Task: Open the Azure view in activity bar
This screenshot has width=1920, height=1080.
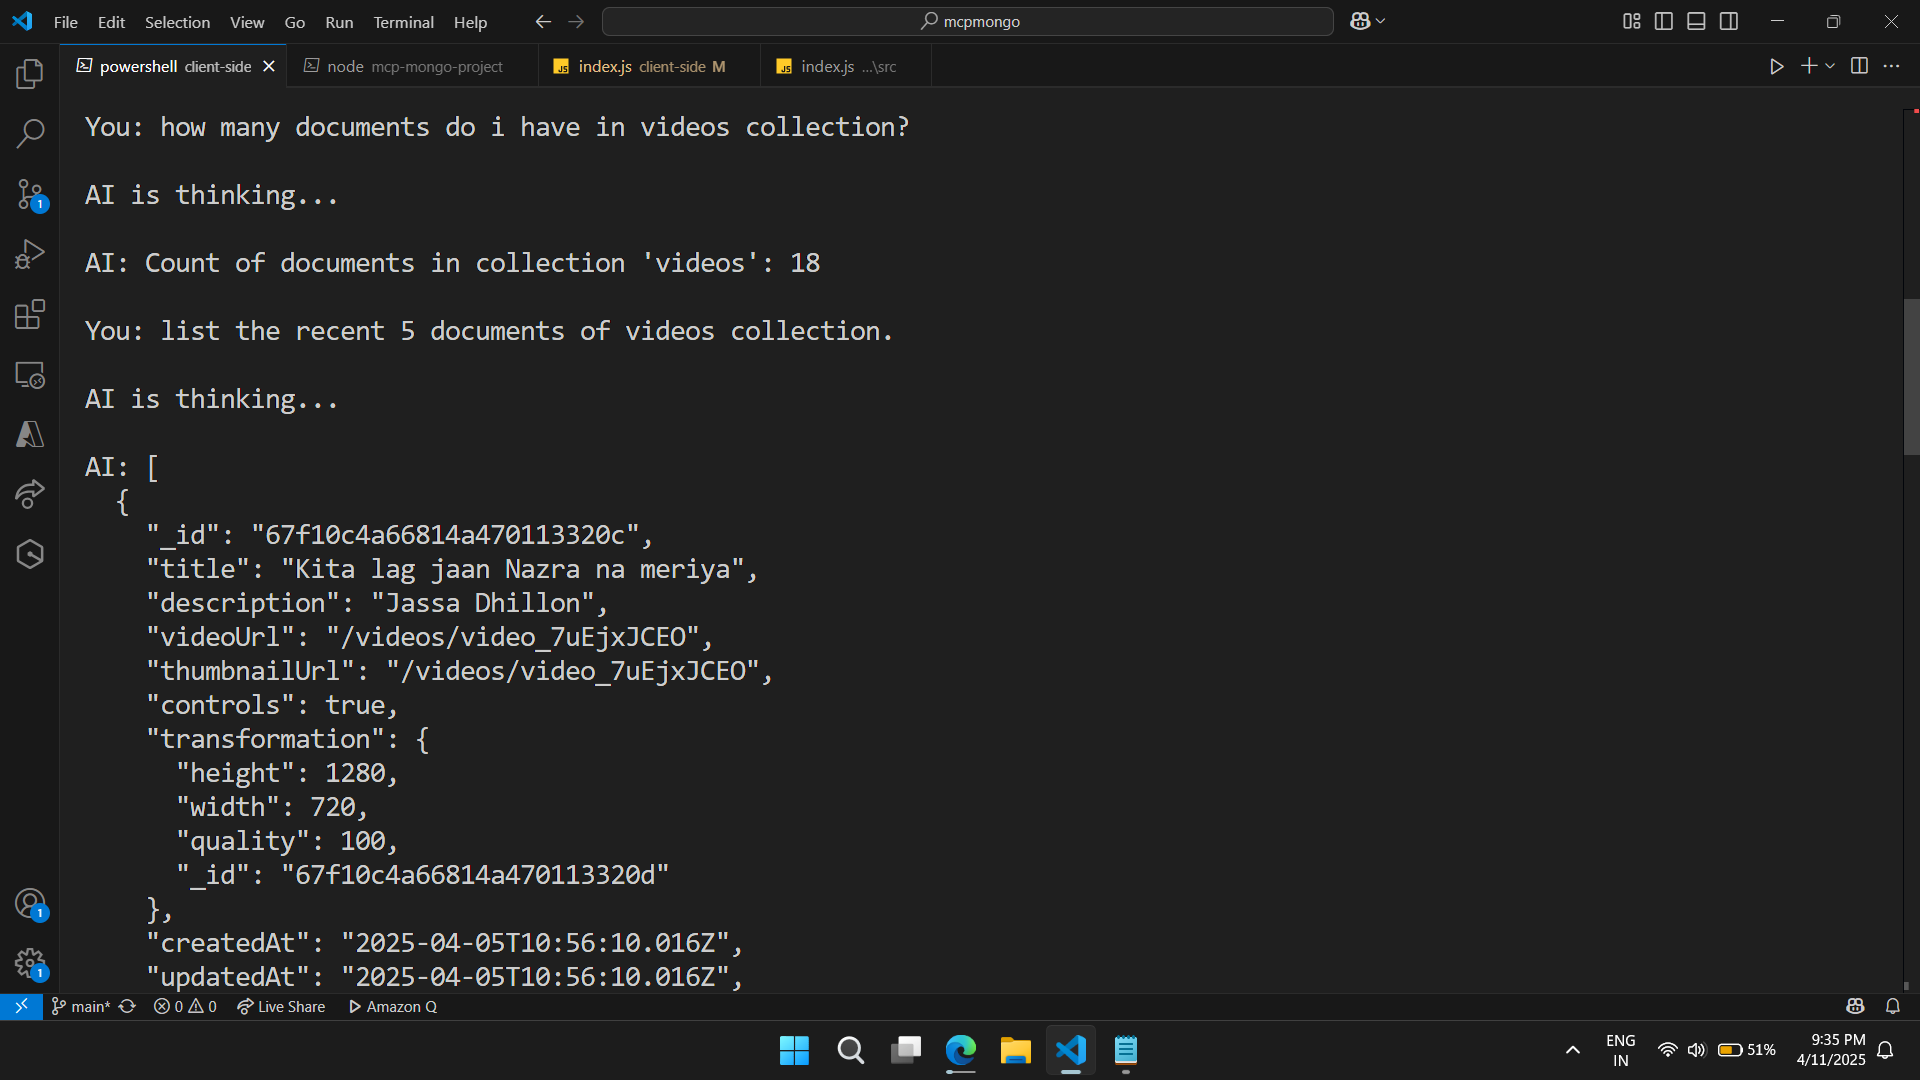Action: pyautogui.click(x=30, y=434)
